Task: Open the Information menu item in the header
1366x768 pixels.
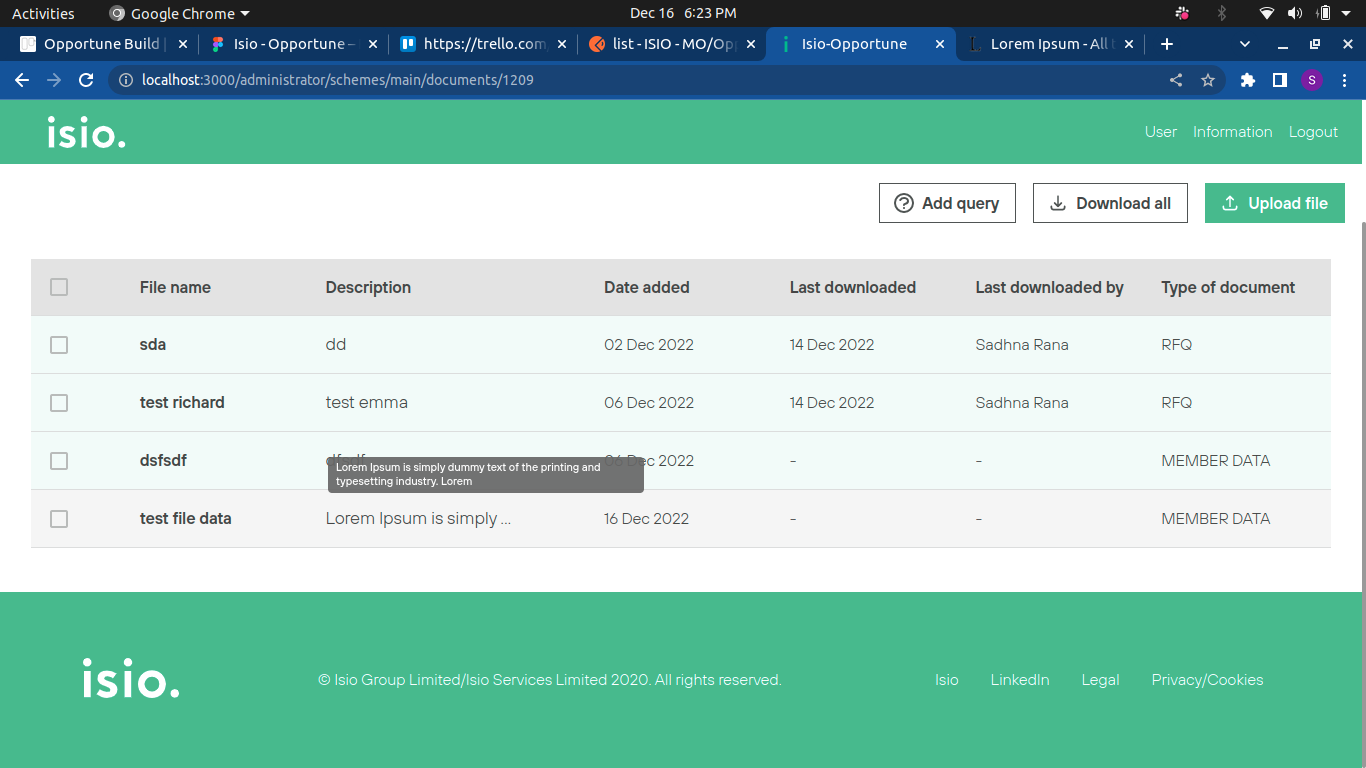Action: pos(1232,132)
